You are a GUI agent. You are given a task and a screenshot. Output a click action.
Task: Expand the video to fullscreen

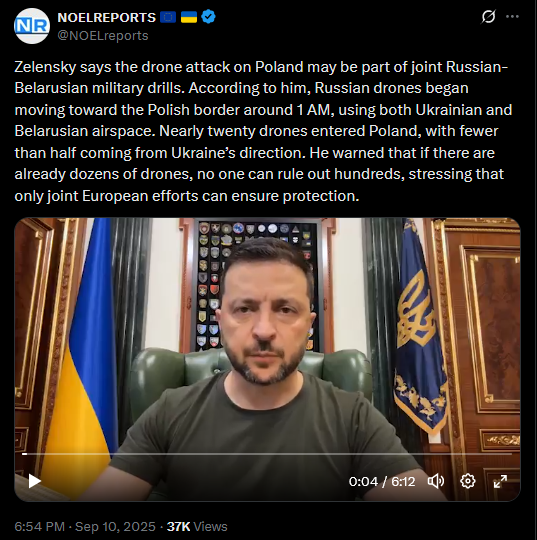(500, 481)
